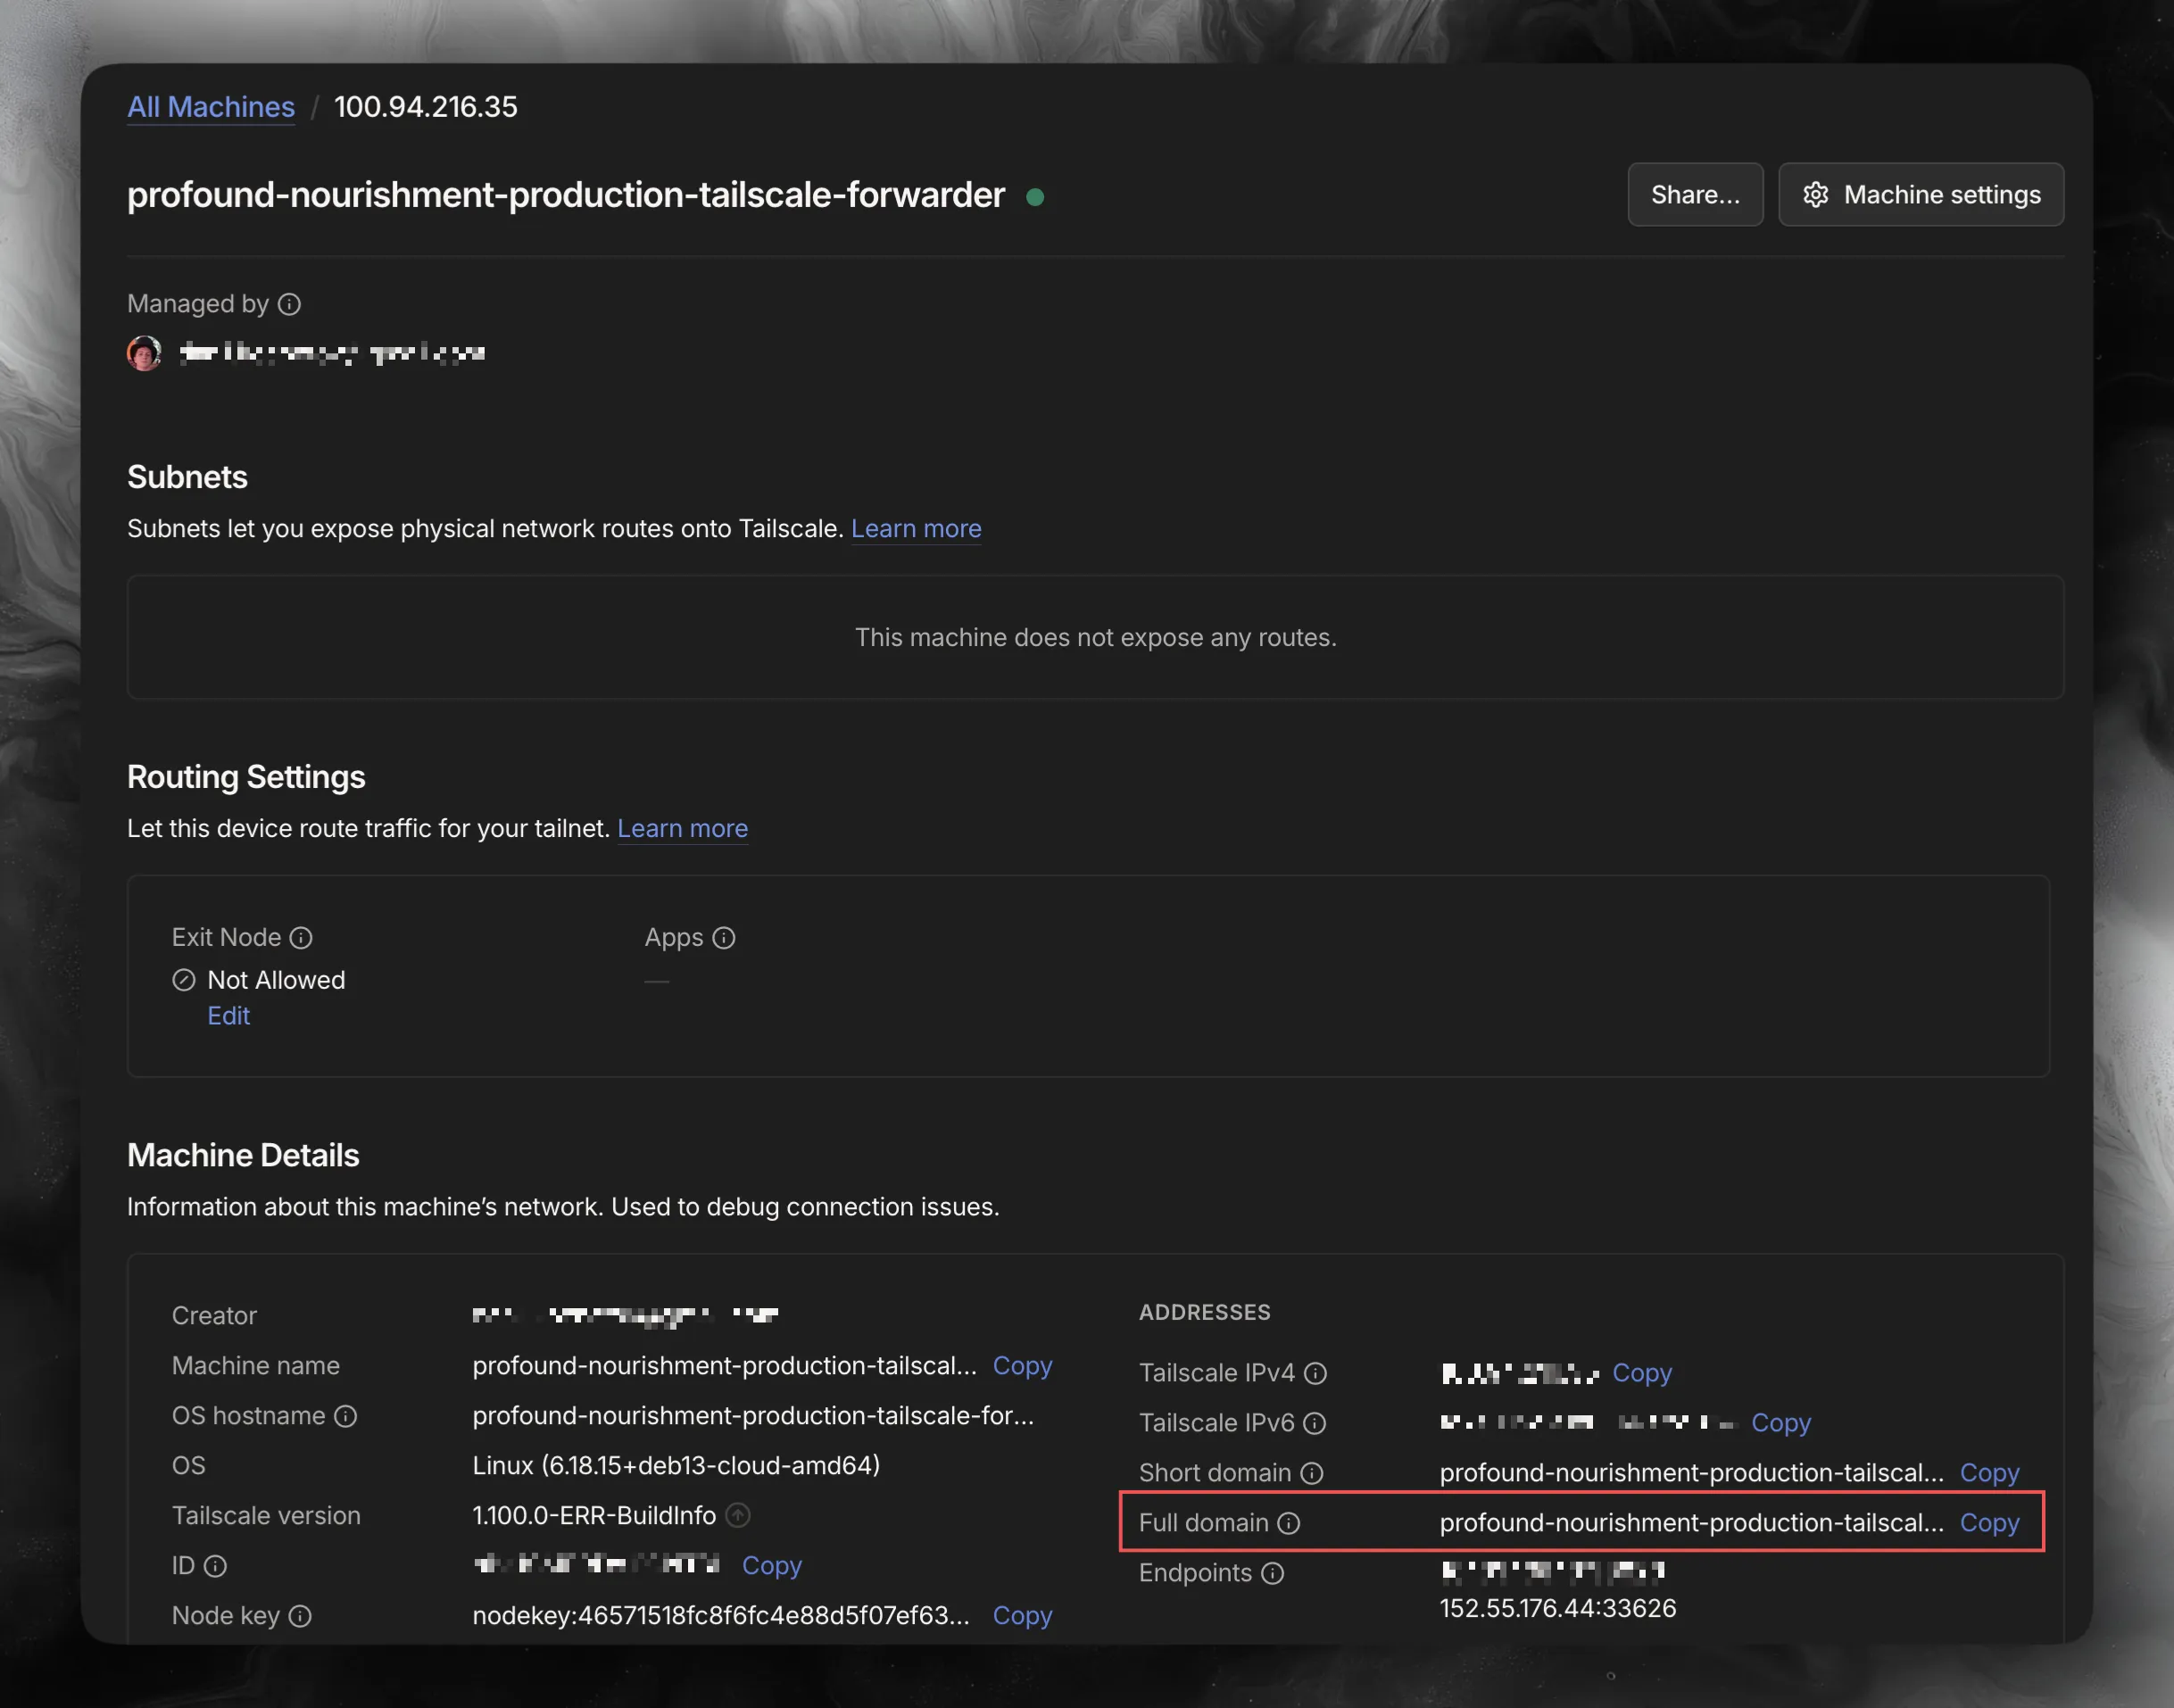The height and width of the screenshot is (1708, 2174).
Task: Click the OS hostname info icon
Action: (345, 1416)
